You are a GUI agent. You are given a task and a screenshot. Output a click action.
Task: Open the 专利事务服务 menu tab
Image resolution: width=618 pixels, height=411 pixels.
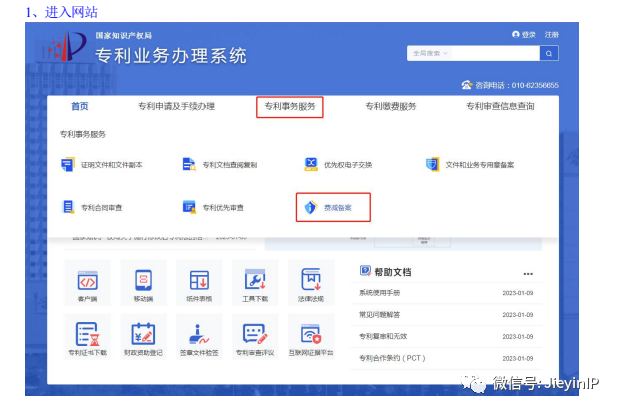pos(290,106)
